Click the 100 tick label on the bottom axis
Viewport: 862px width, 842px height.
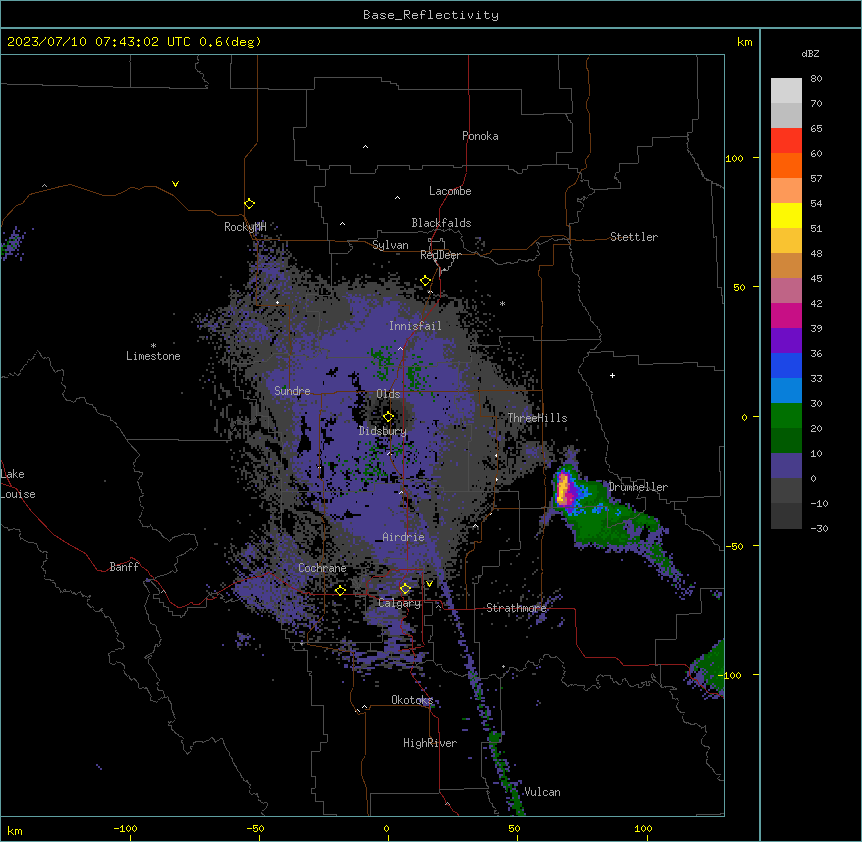643,828
